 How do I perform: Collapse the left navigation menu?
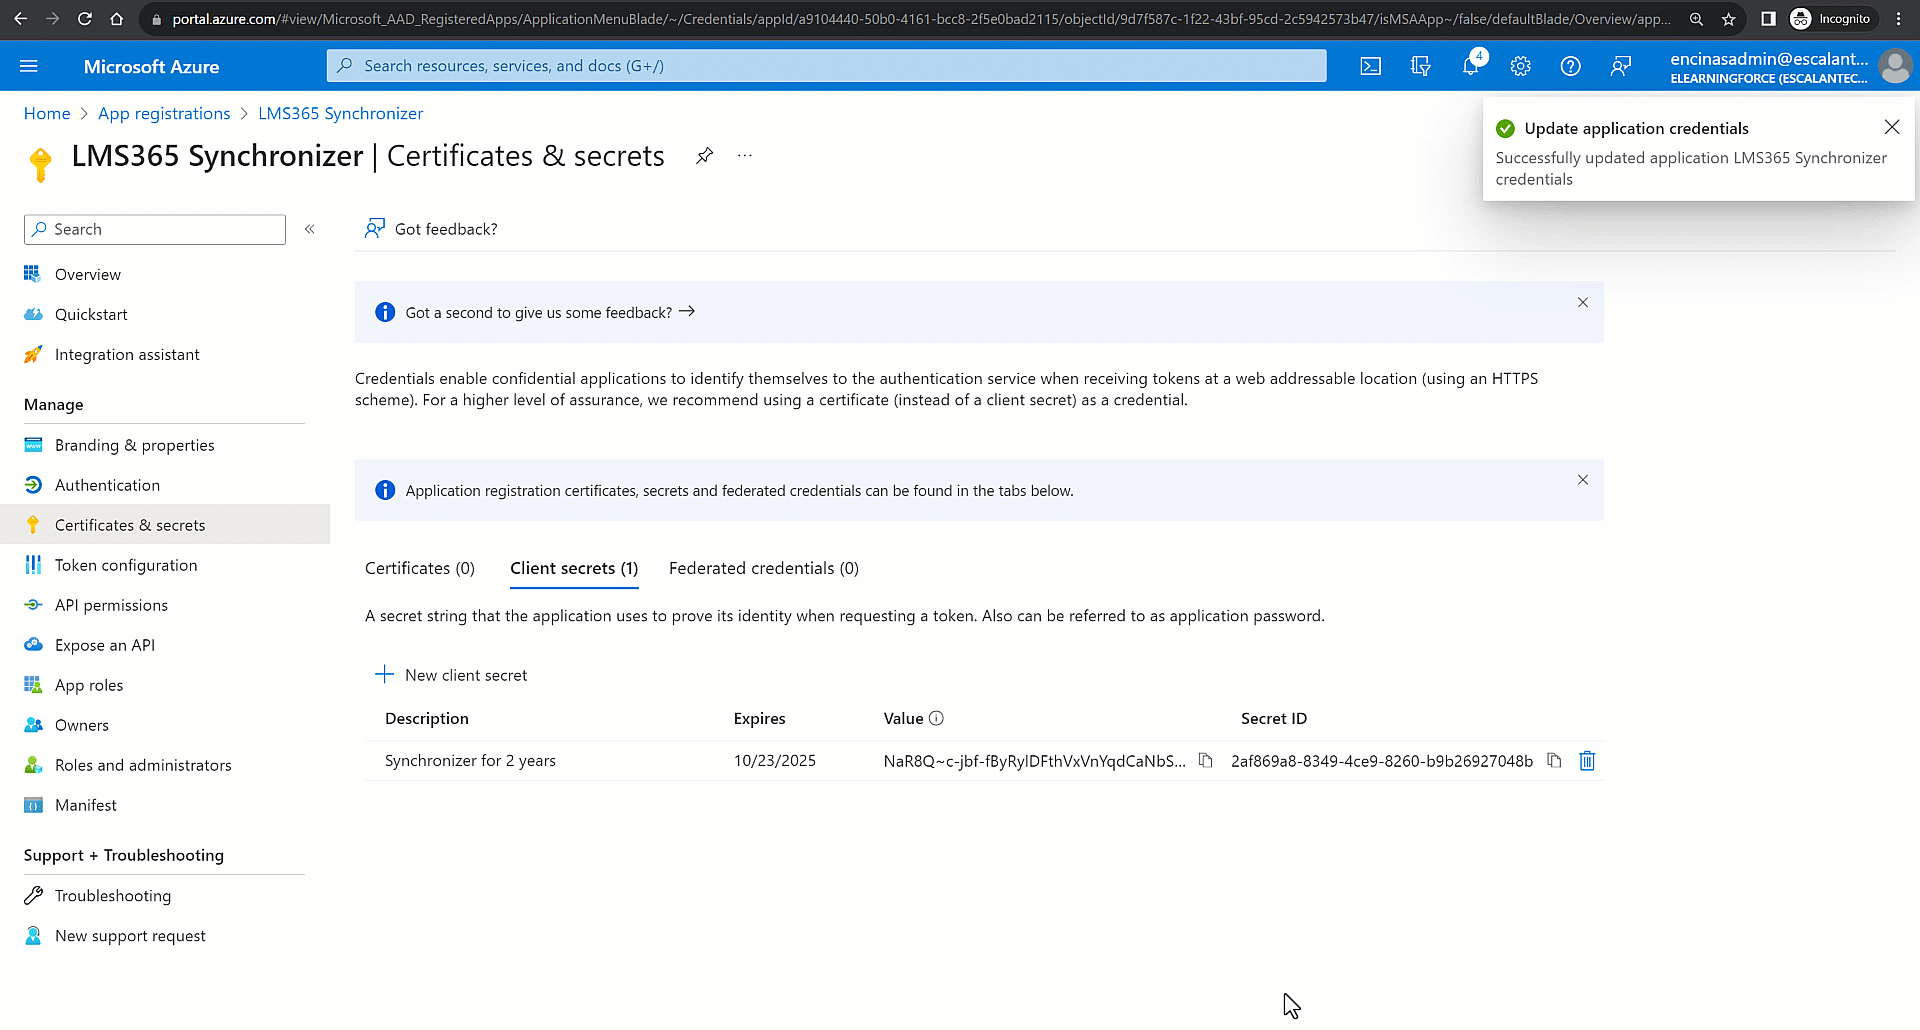pyautogui.click(x=310, y=229)
